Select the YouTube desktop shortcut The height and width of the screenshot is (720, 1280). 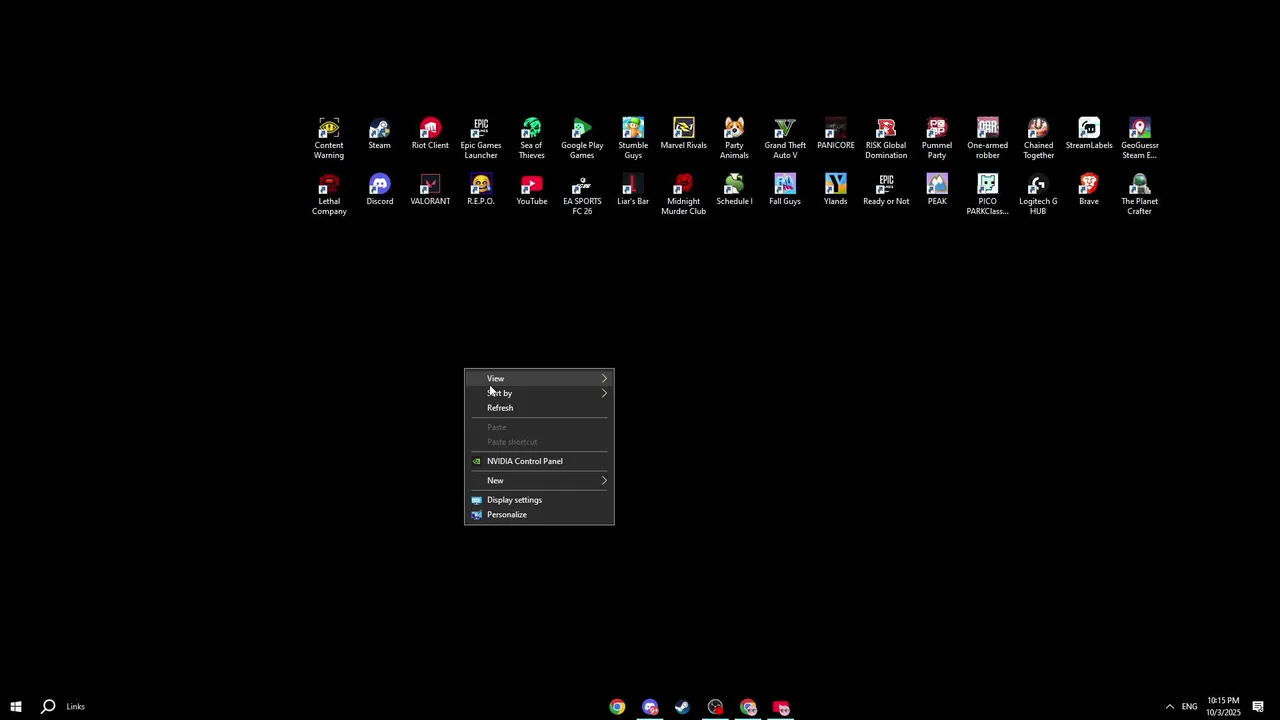531,190
